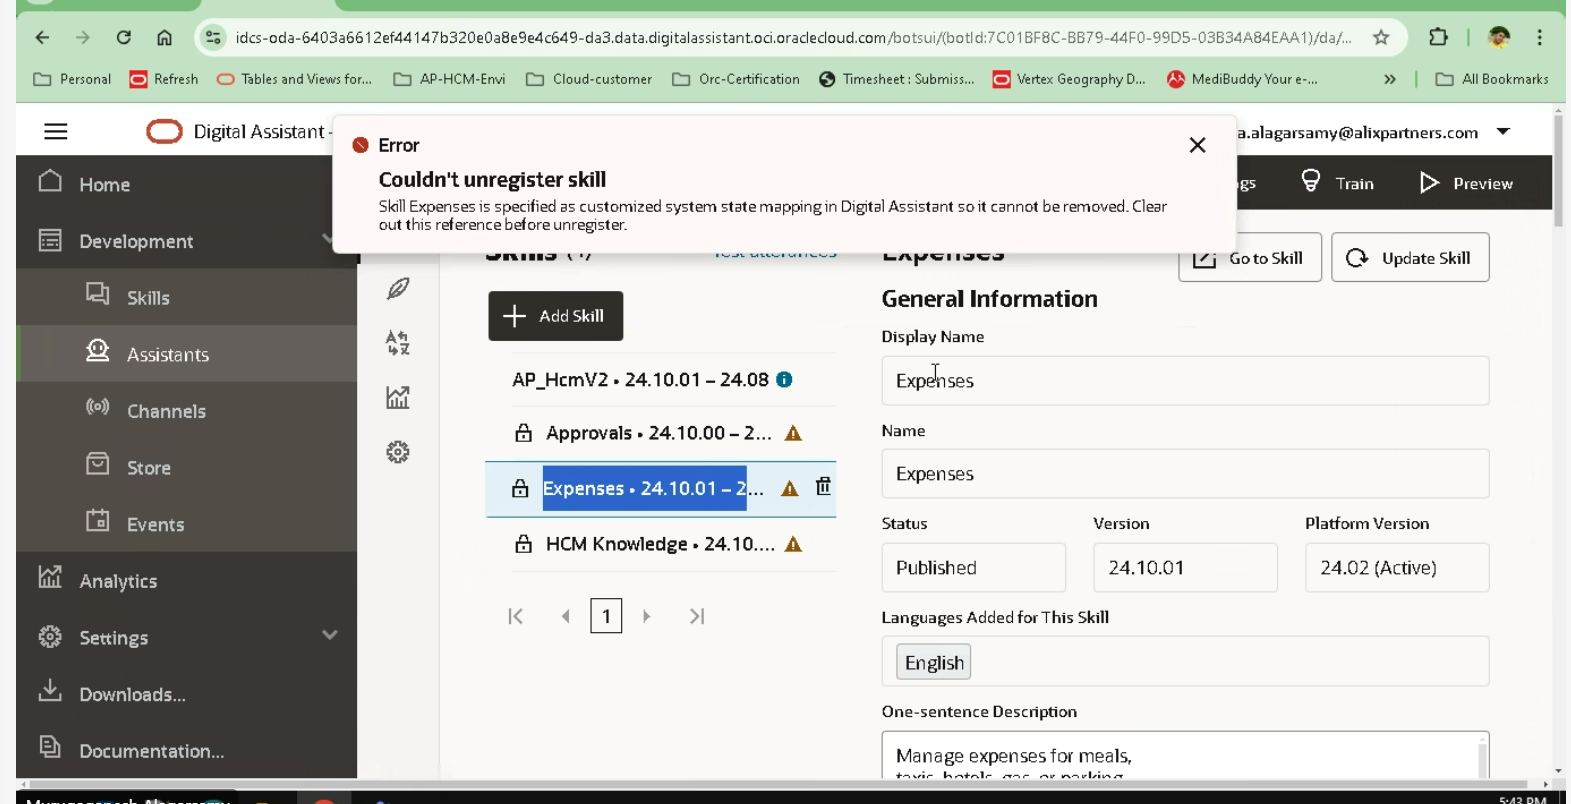Image resolution: width=1571 pixels, height=804 pixels.
Task: Click the Name field showing Expenses
Action: (1185, 474)
